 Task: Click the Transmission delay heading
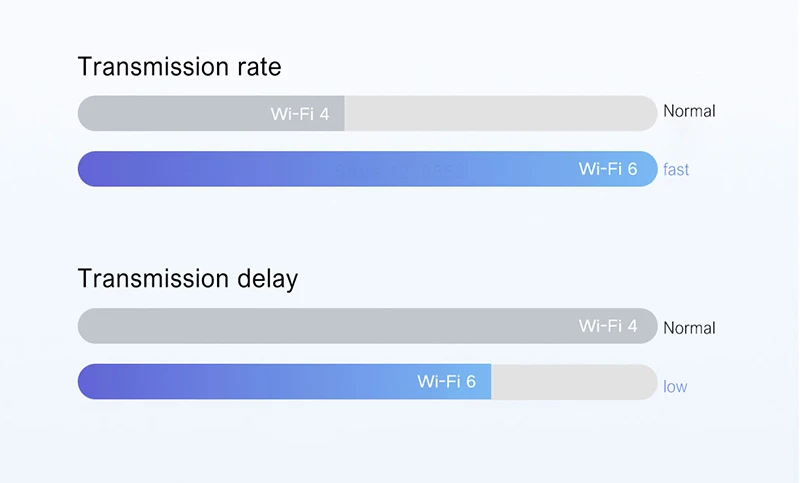(x=188, y=278)
